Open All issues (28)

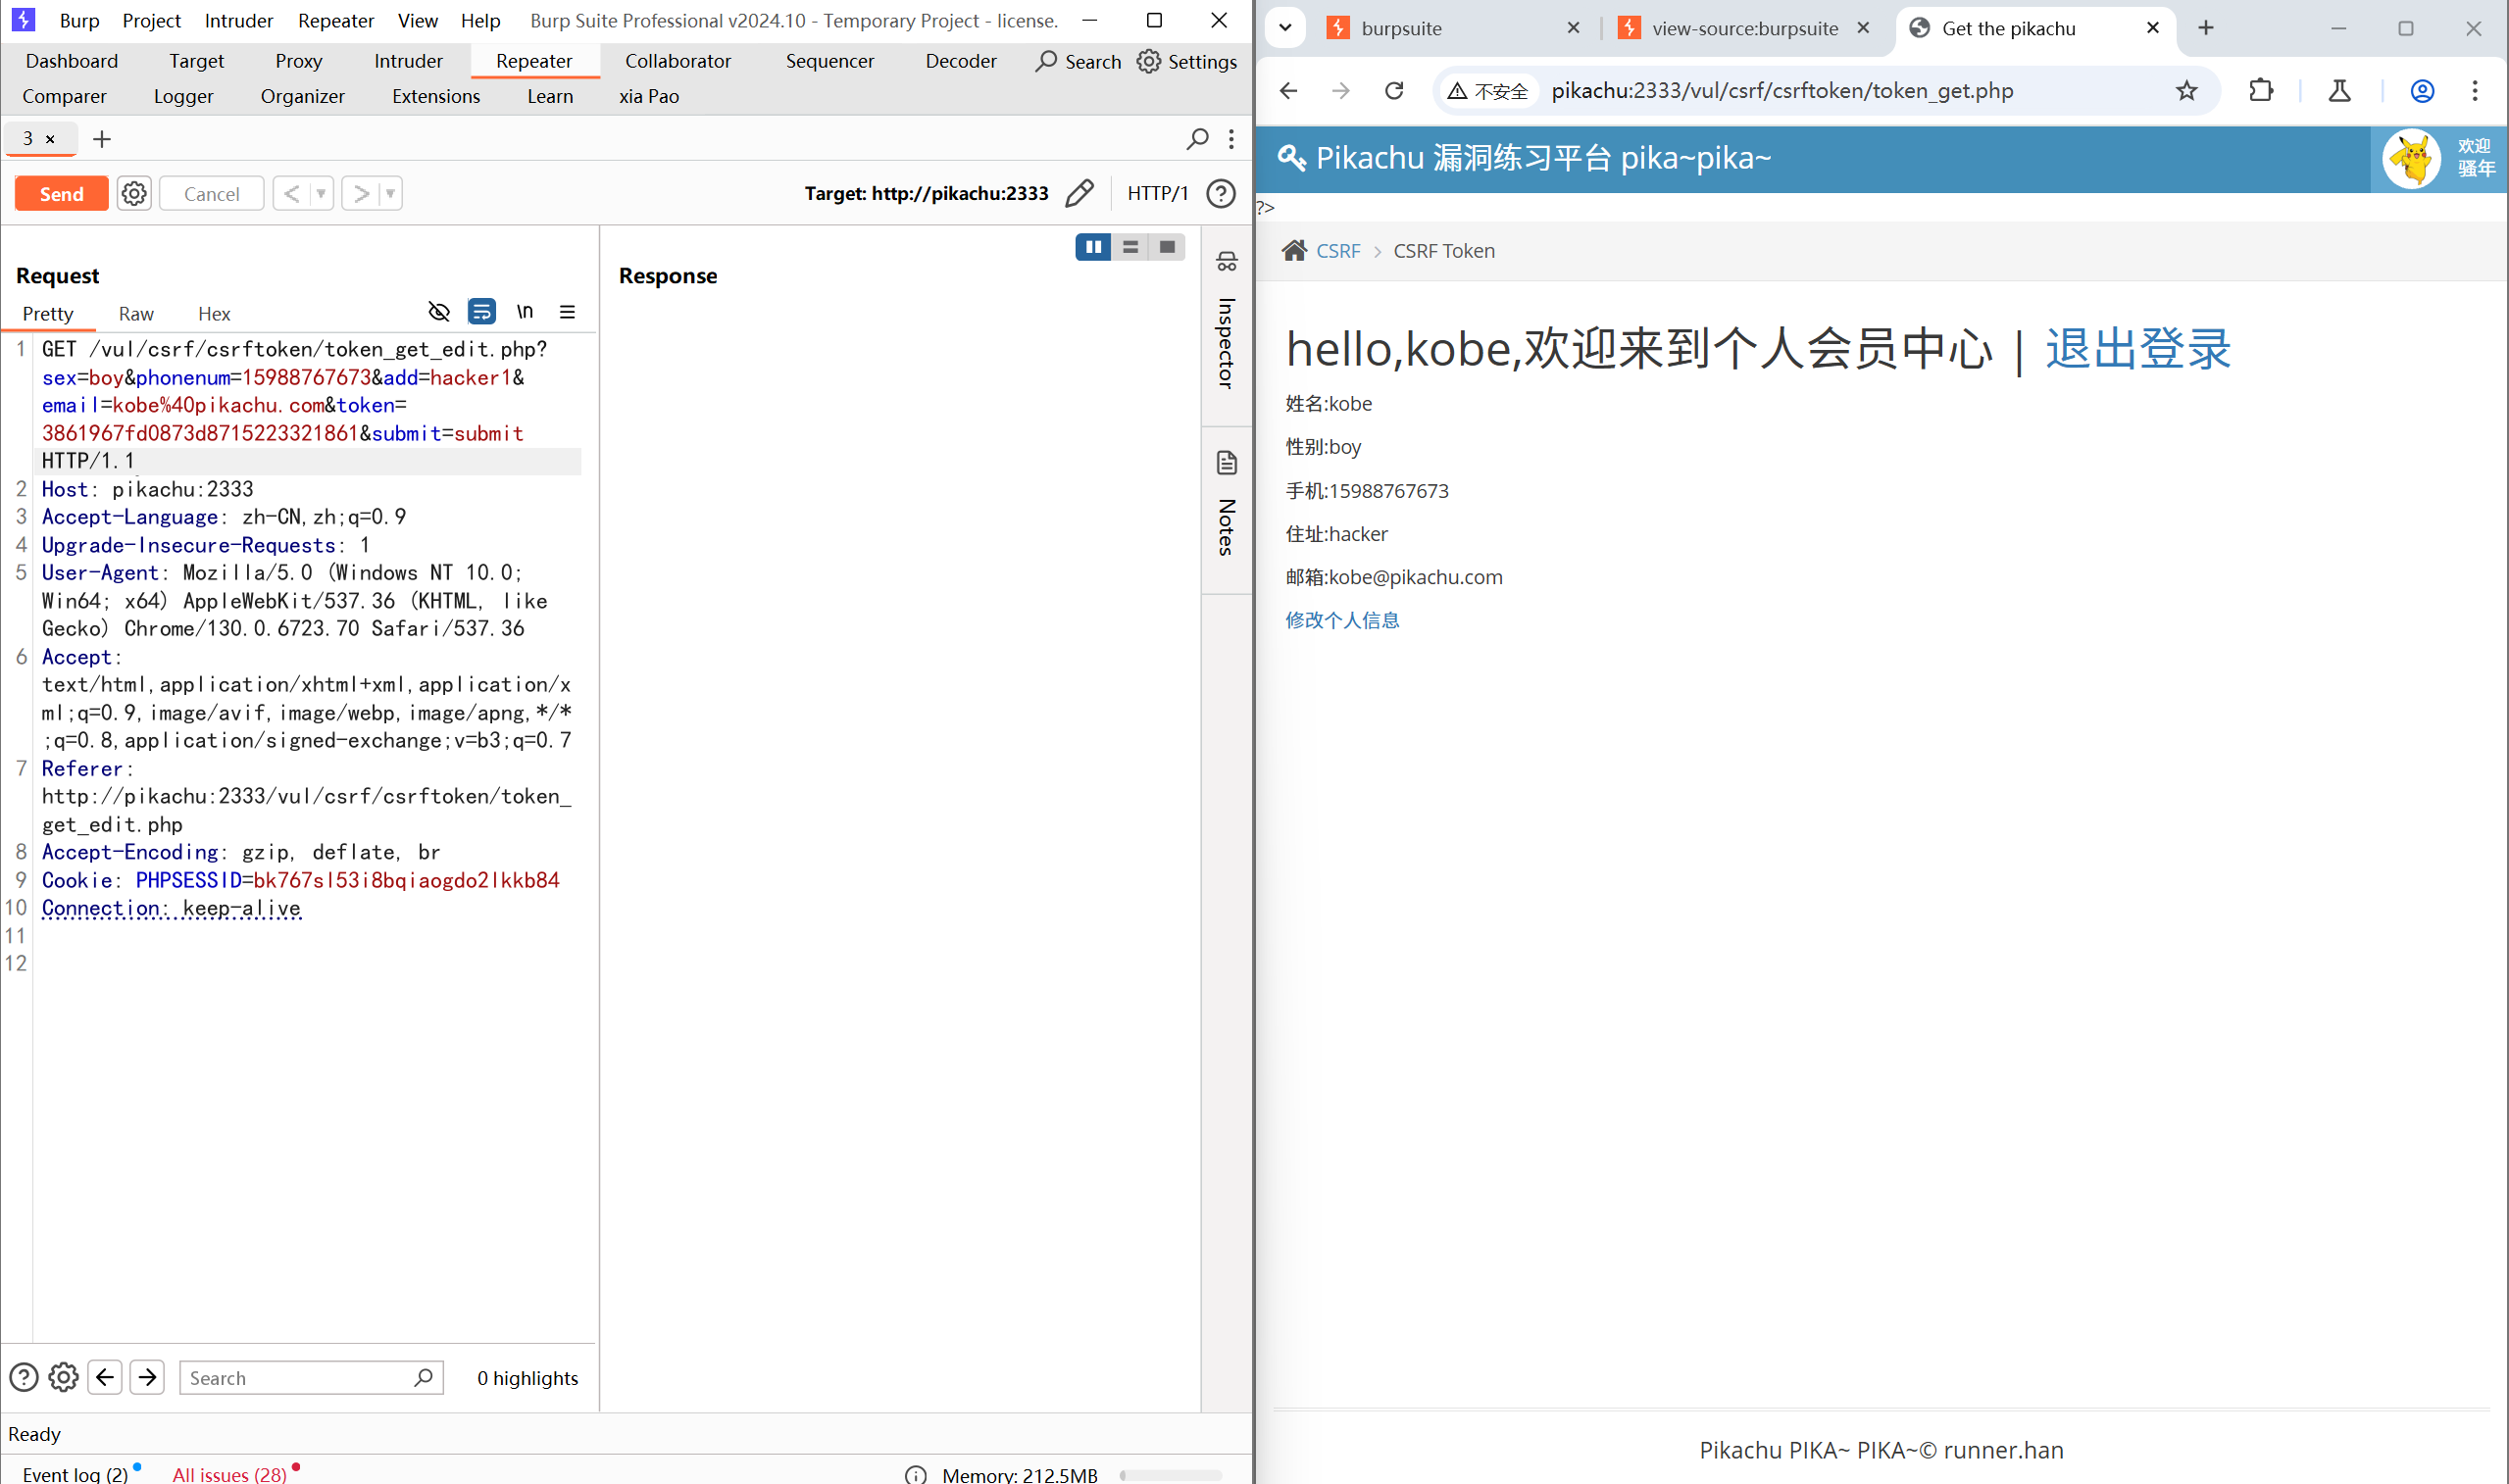(x=229, y=1473)
